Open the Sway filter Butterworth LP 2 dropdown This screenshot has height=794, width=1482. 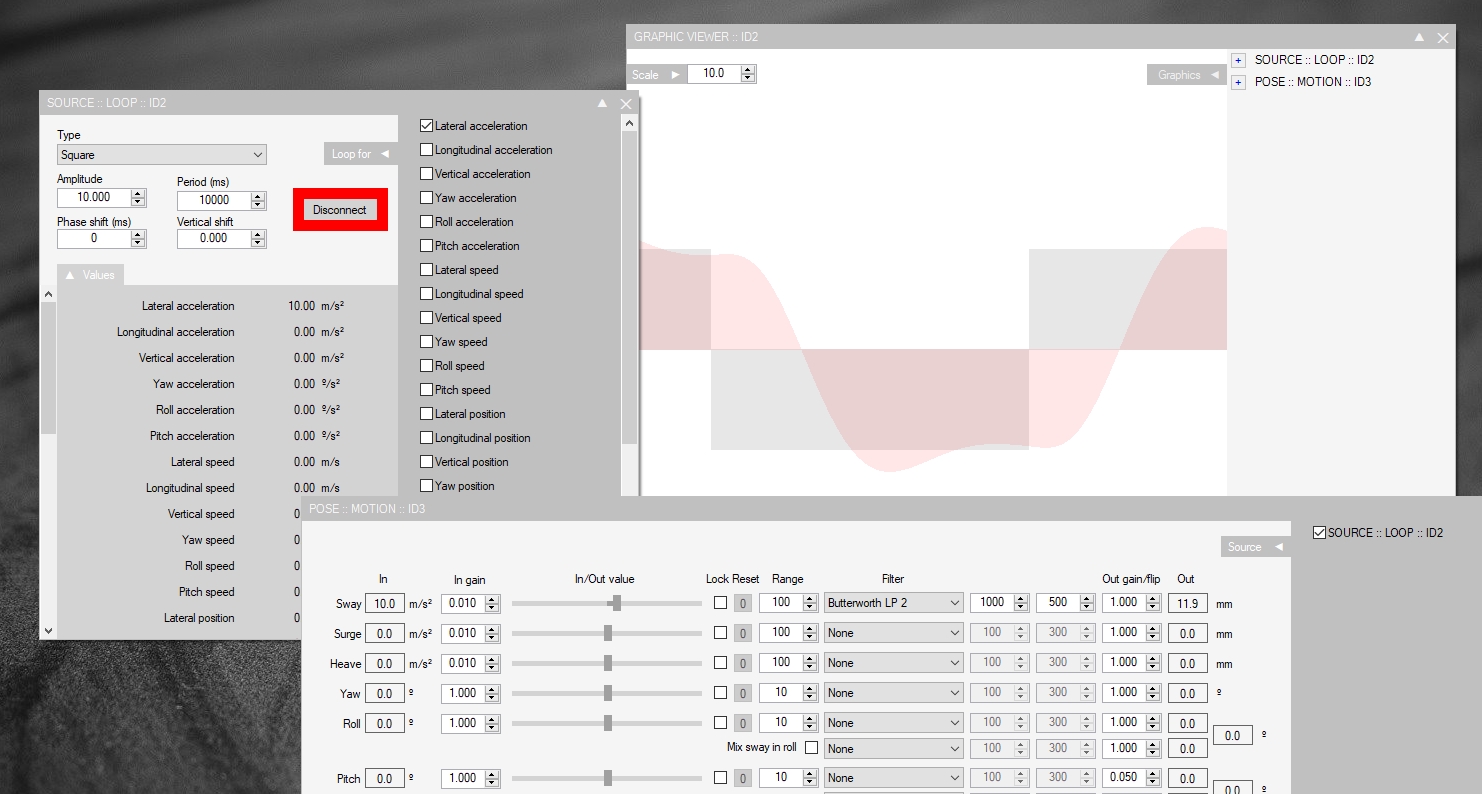(x=893, y=603)
